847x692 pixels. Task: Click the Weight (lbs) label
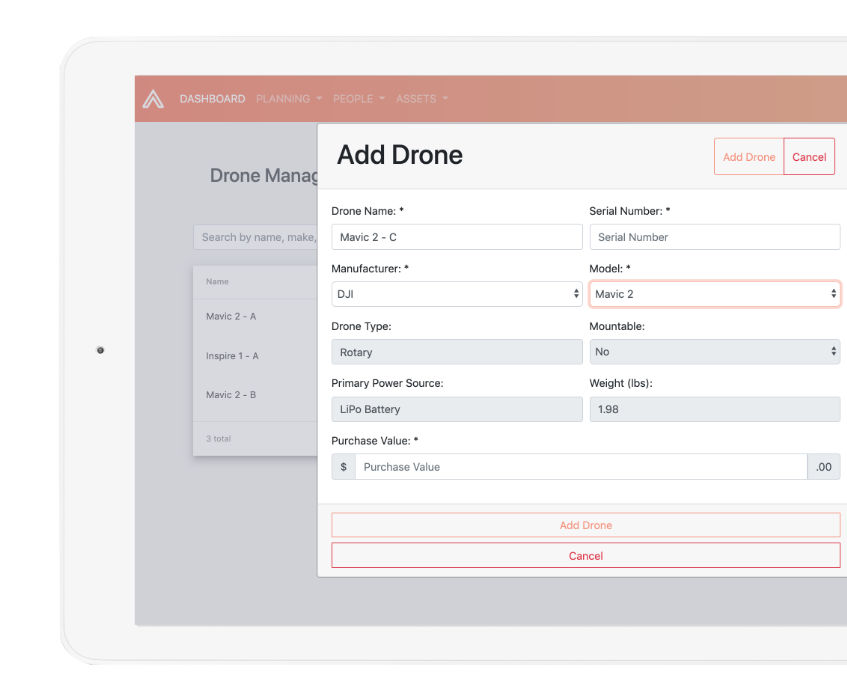click(x=621, y=383)
